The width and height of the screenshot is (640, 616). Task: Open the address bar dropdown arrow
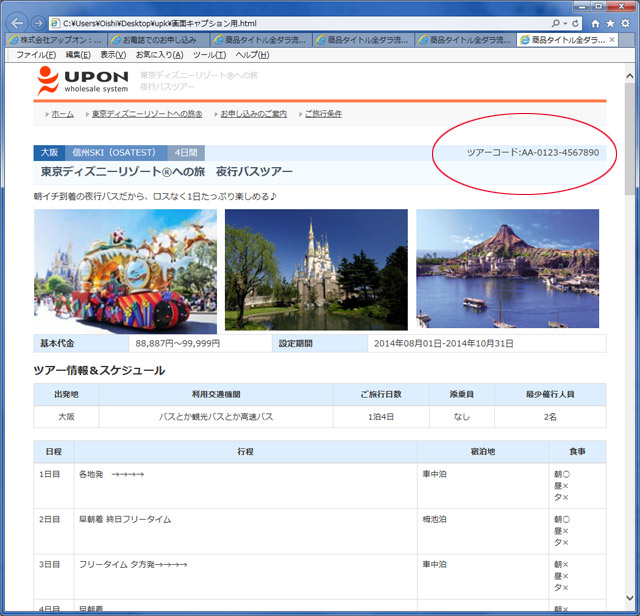point(565,24)
